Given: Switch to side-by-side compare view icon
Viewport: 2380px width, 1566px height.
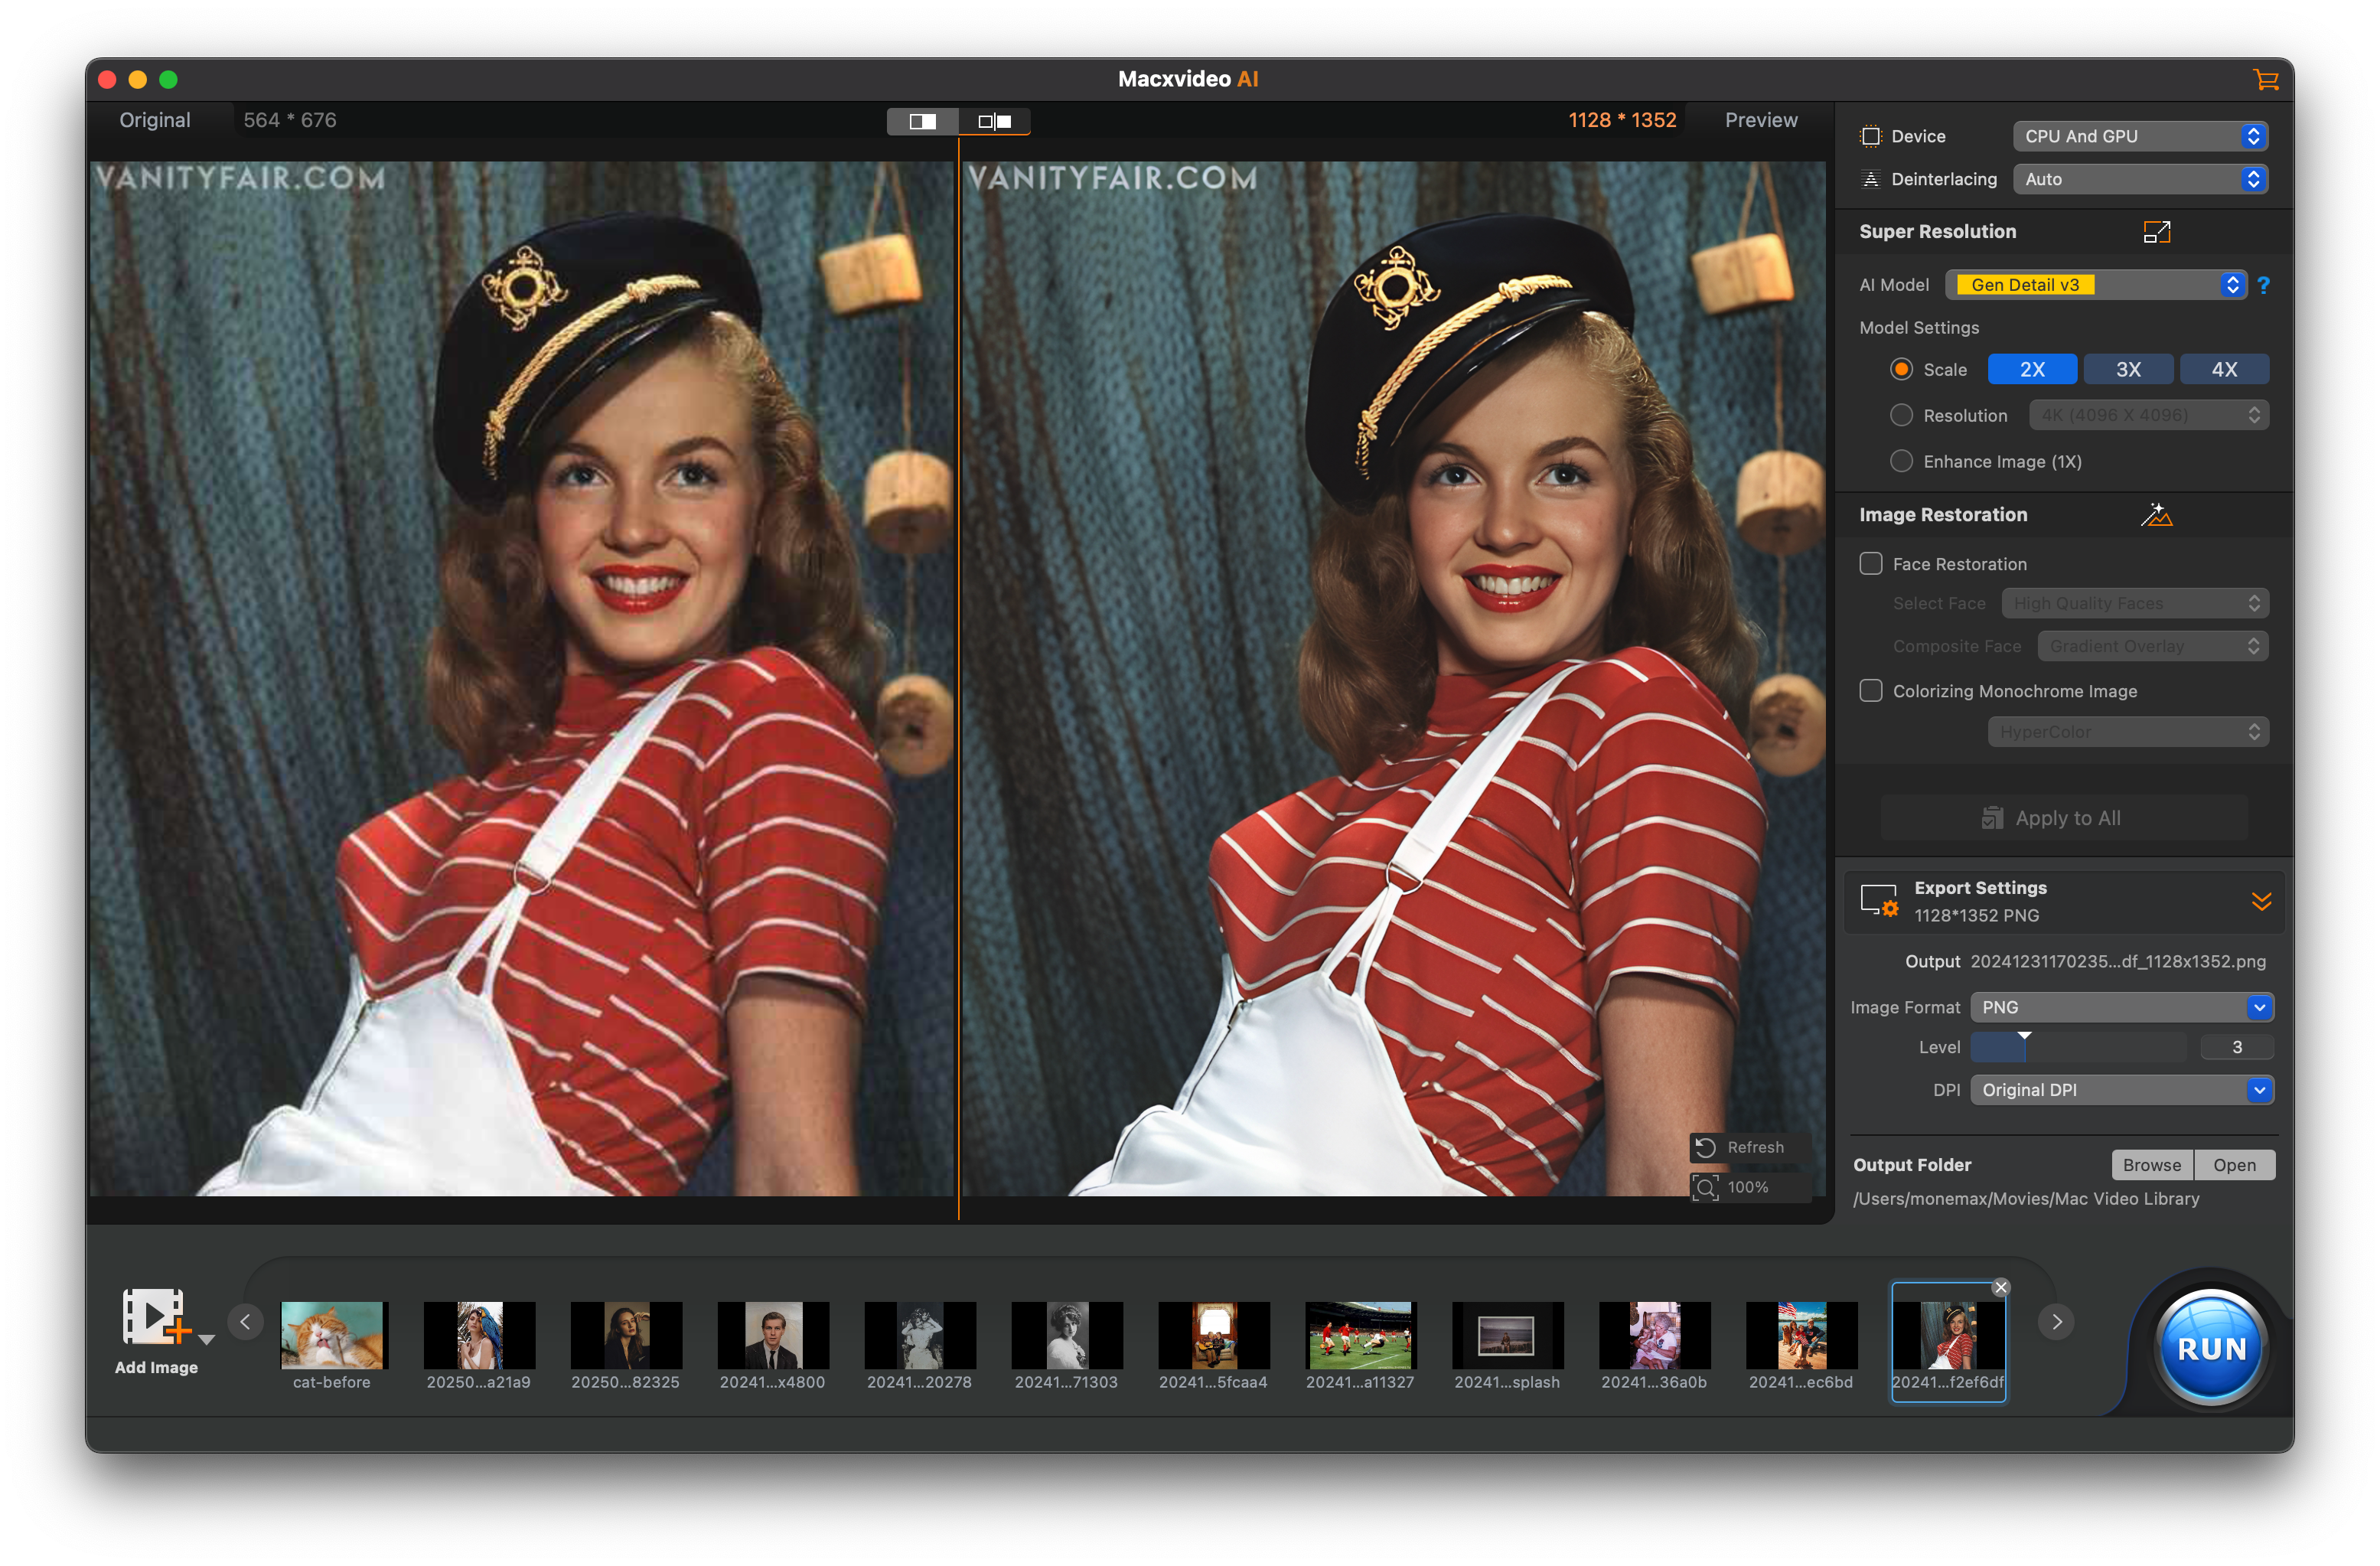Looking at the screenshot, I should click(x=994, y=121).
